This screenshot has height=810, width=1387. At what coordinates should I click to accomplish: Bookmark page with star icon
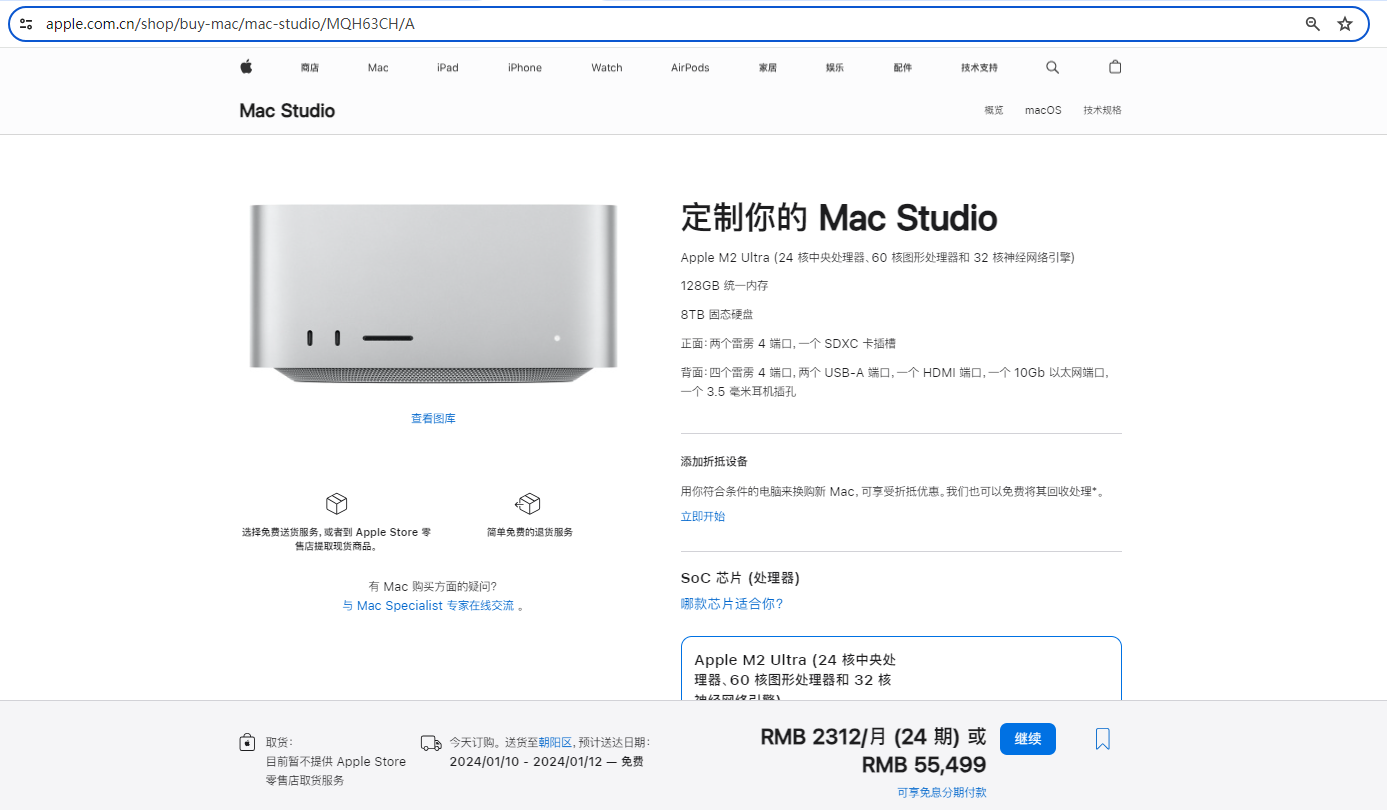tap(1345, 24)
